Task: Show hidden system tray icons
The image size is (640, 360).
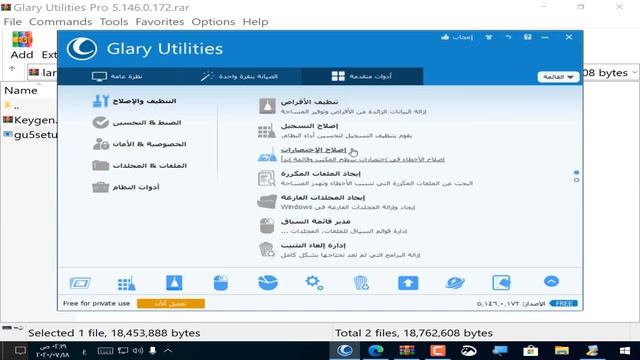Action: (x=168, y=350)
